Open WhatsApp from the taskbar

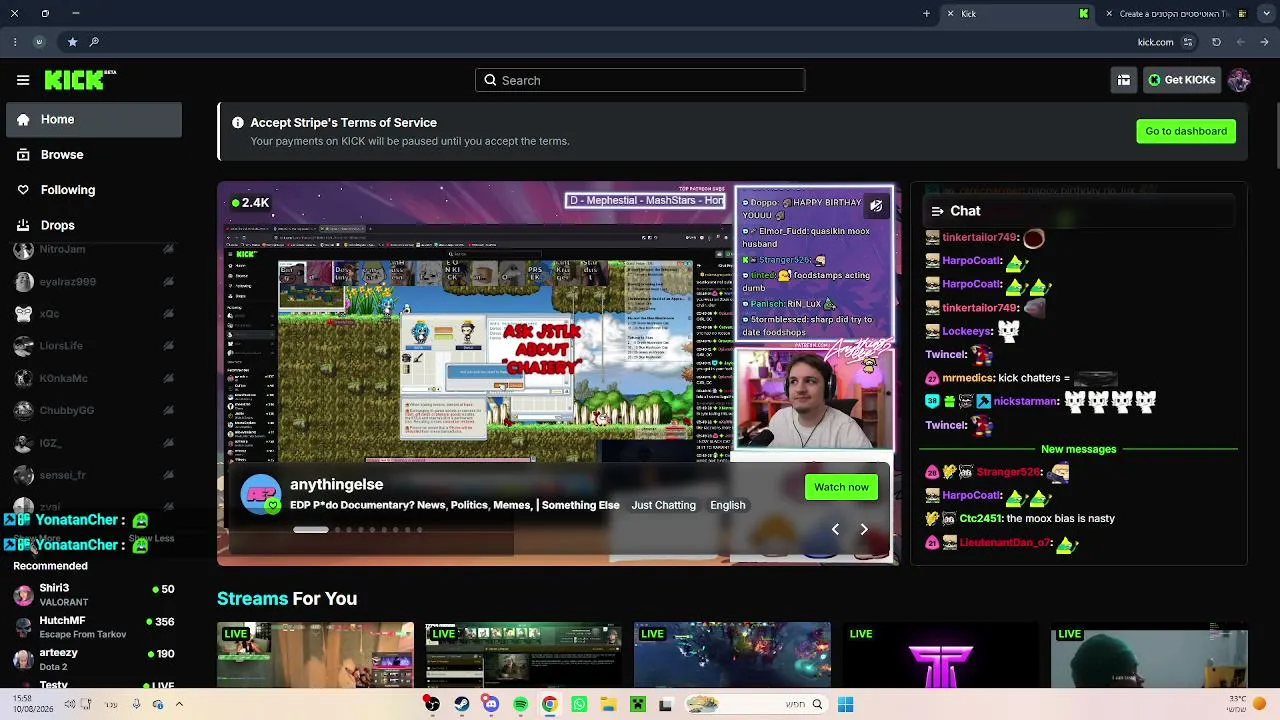coord(579,704)
